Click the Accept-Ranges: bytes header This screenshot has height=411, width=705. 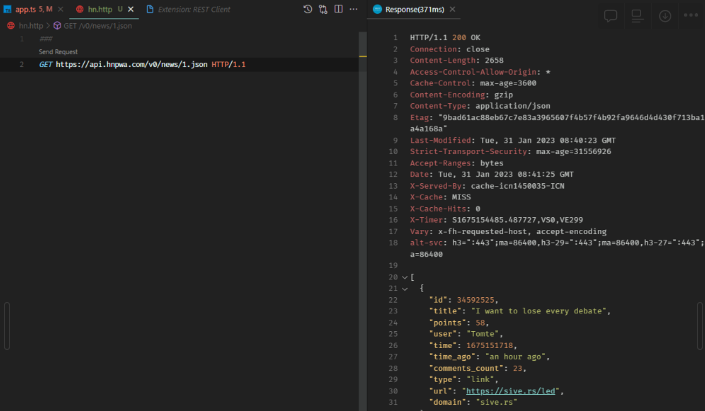(x=456, y=163)
